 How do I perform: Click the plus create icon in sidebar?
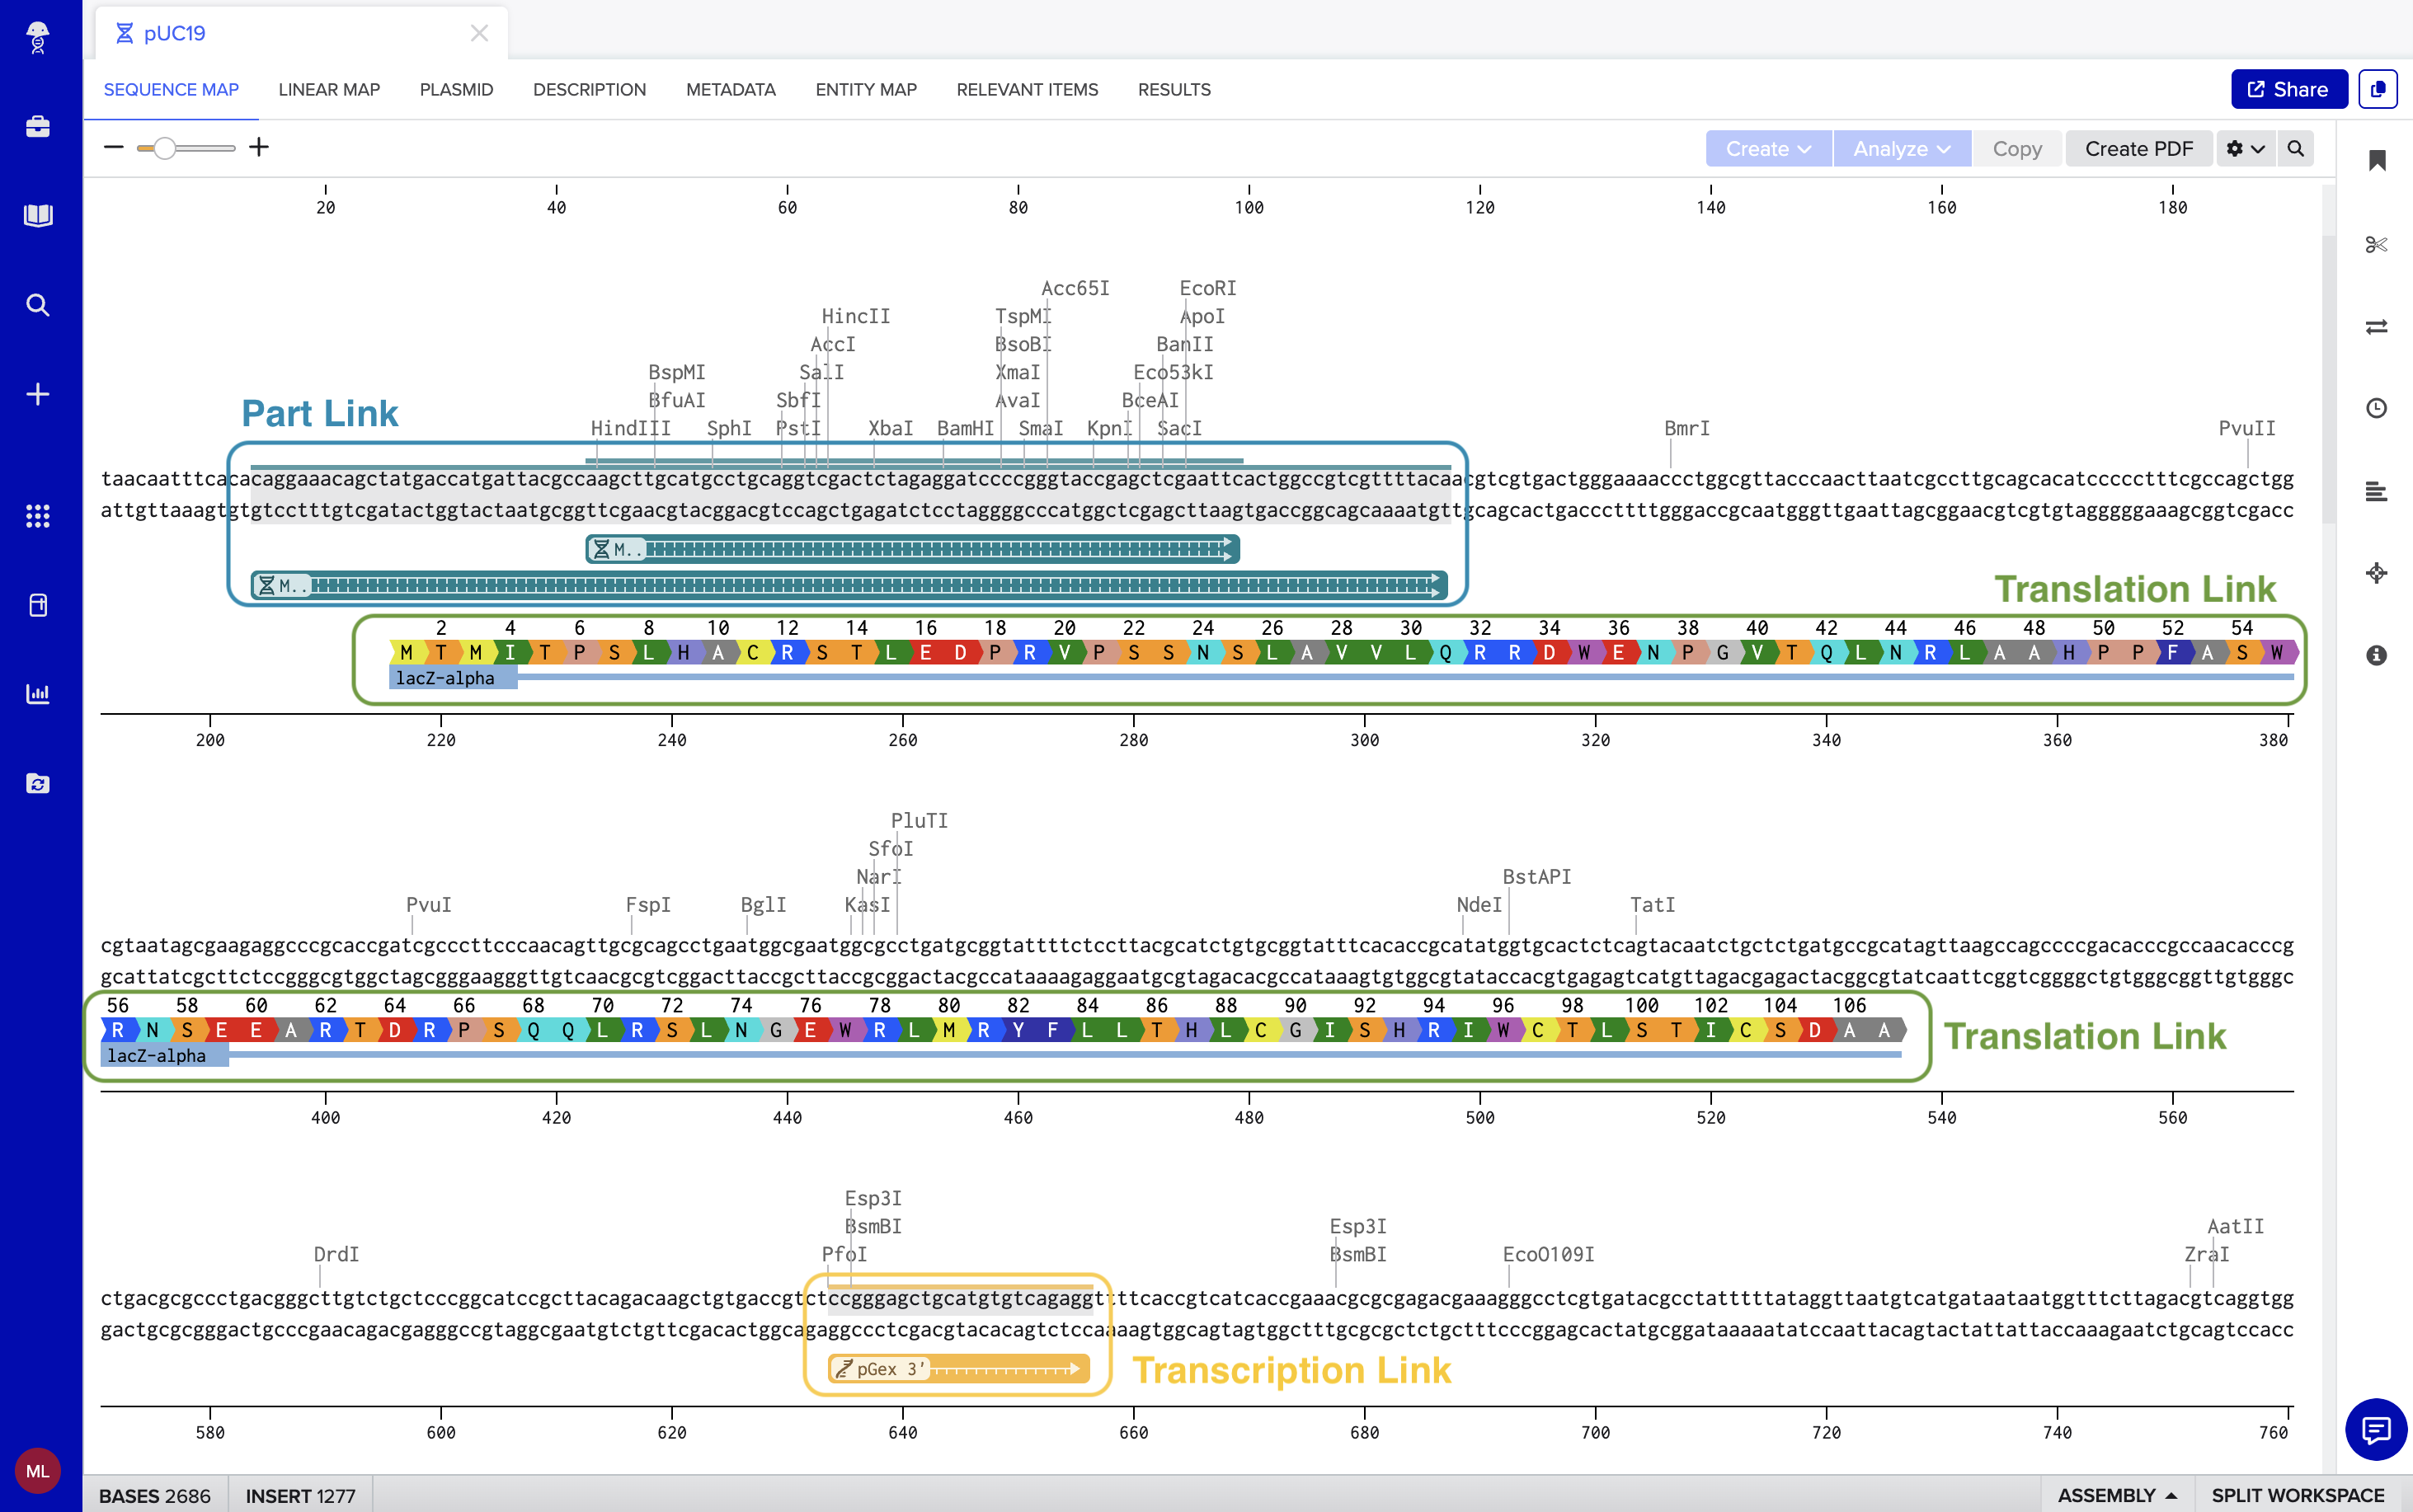[38, 394]
